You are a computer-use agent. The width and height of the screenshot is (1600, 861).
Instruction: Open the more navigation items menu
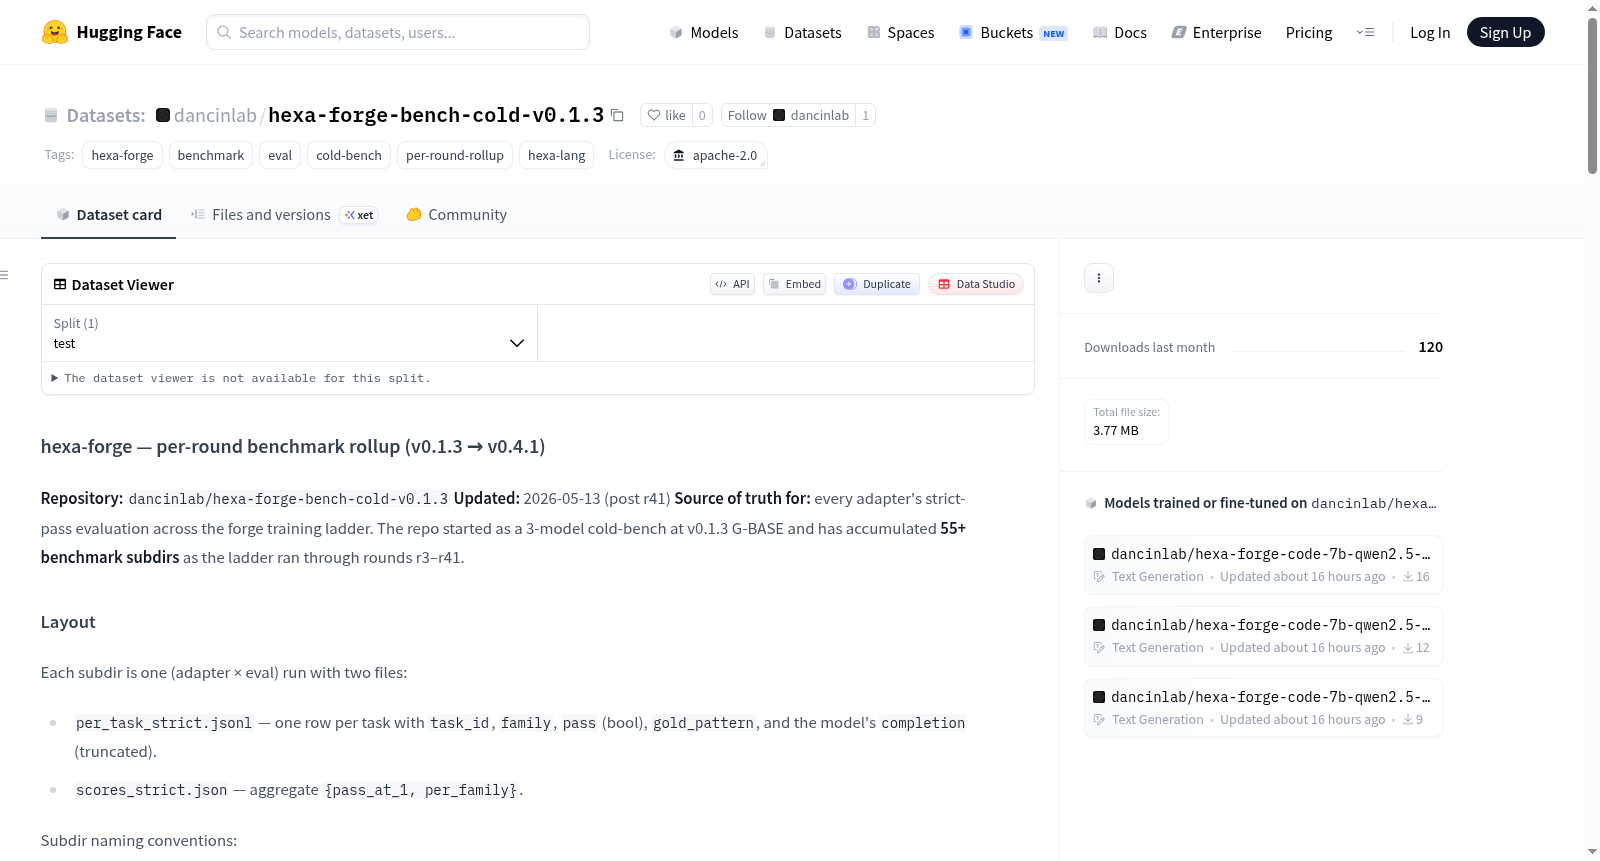tap(1365, 32)
